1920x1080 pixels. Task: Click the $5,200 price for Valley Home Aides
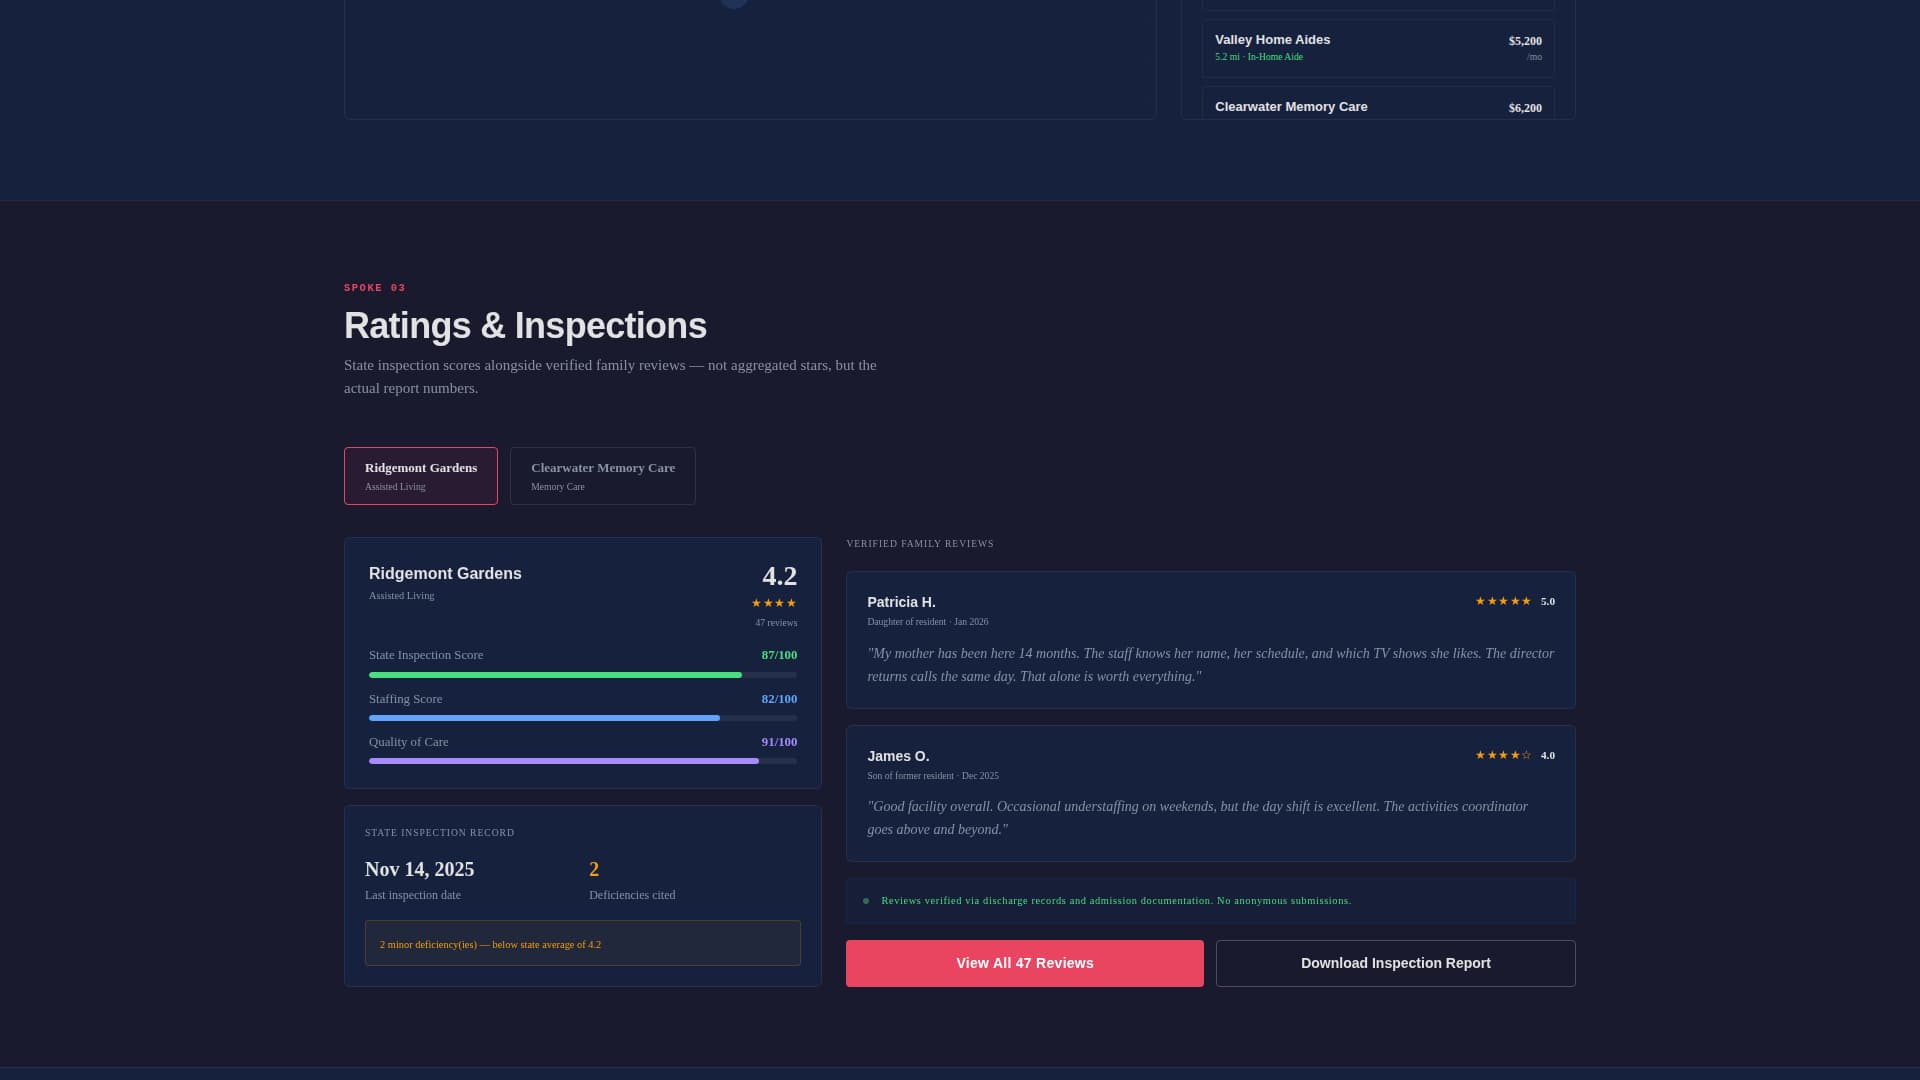click(1525, 41)
